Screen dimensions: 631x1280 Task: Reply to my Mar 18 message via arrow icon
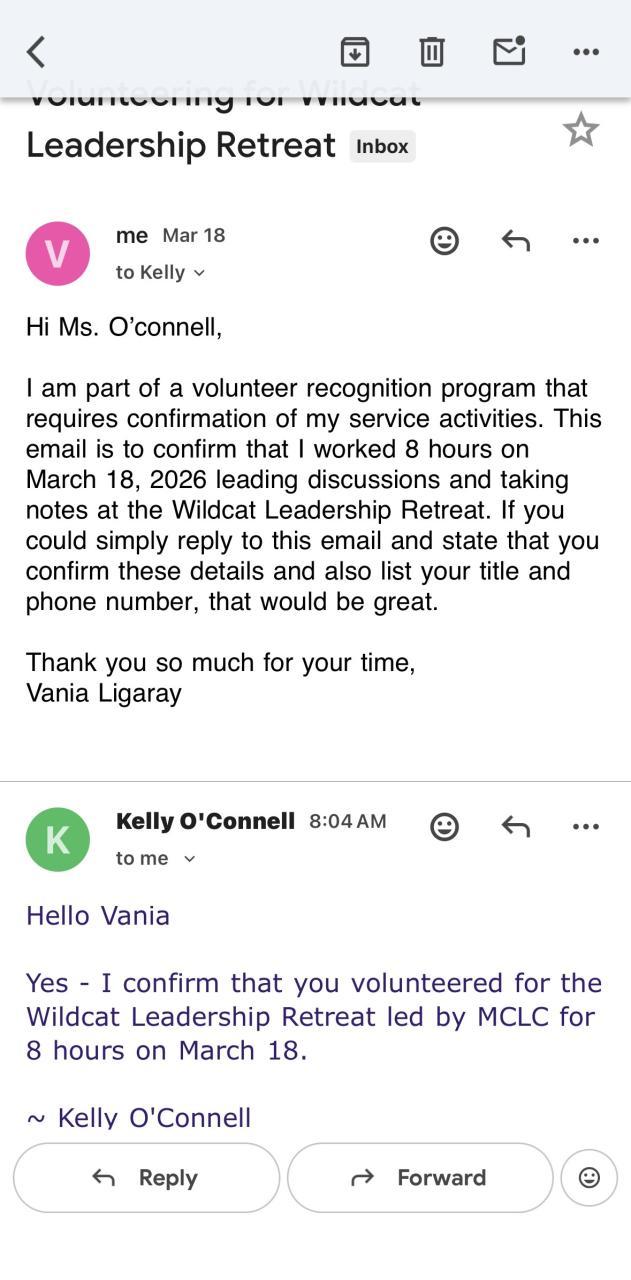pyautogui.click(x=515, y=241)
